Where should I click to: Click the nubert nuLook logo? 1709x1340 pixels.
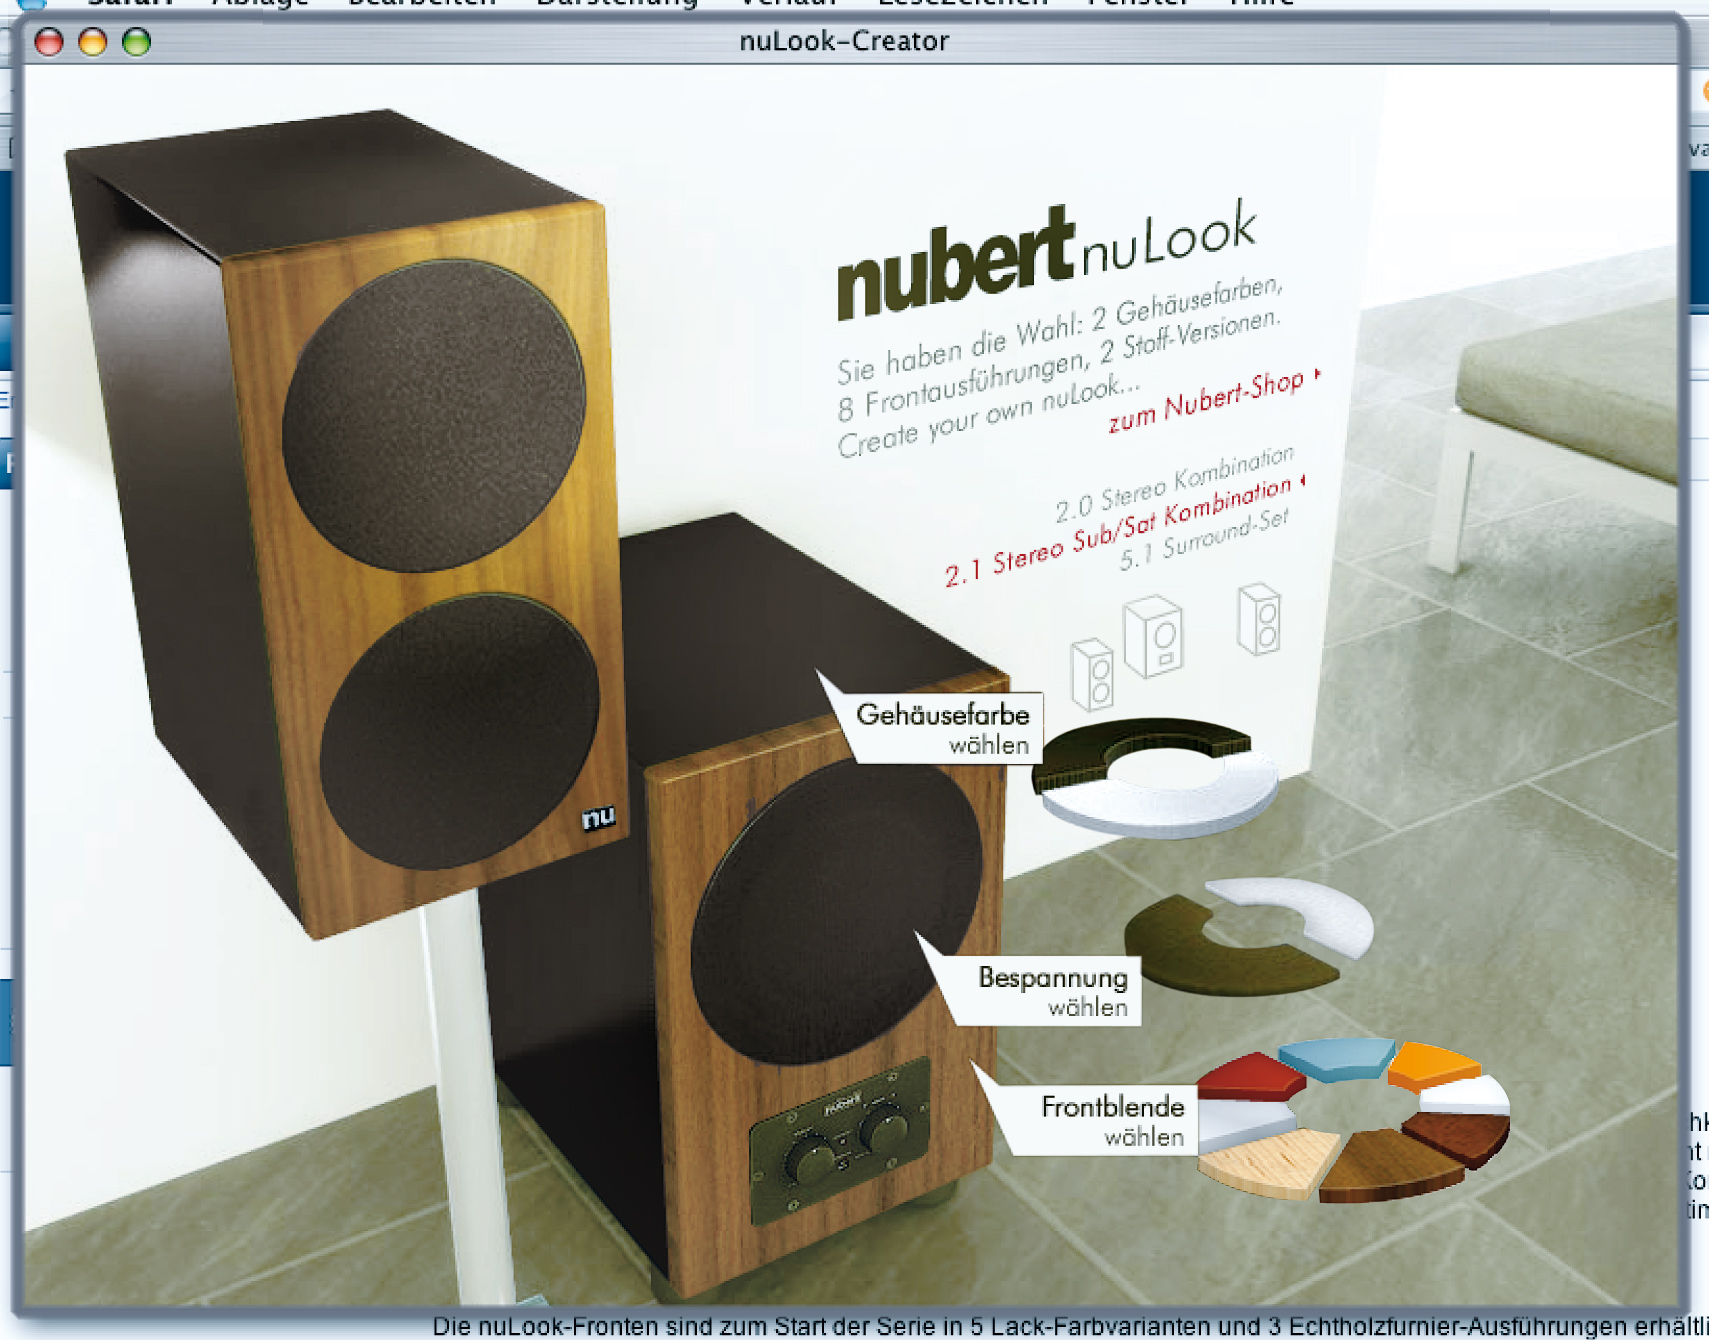(1046, 260)
